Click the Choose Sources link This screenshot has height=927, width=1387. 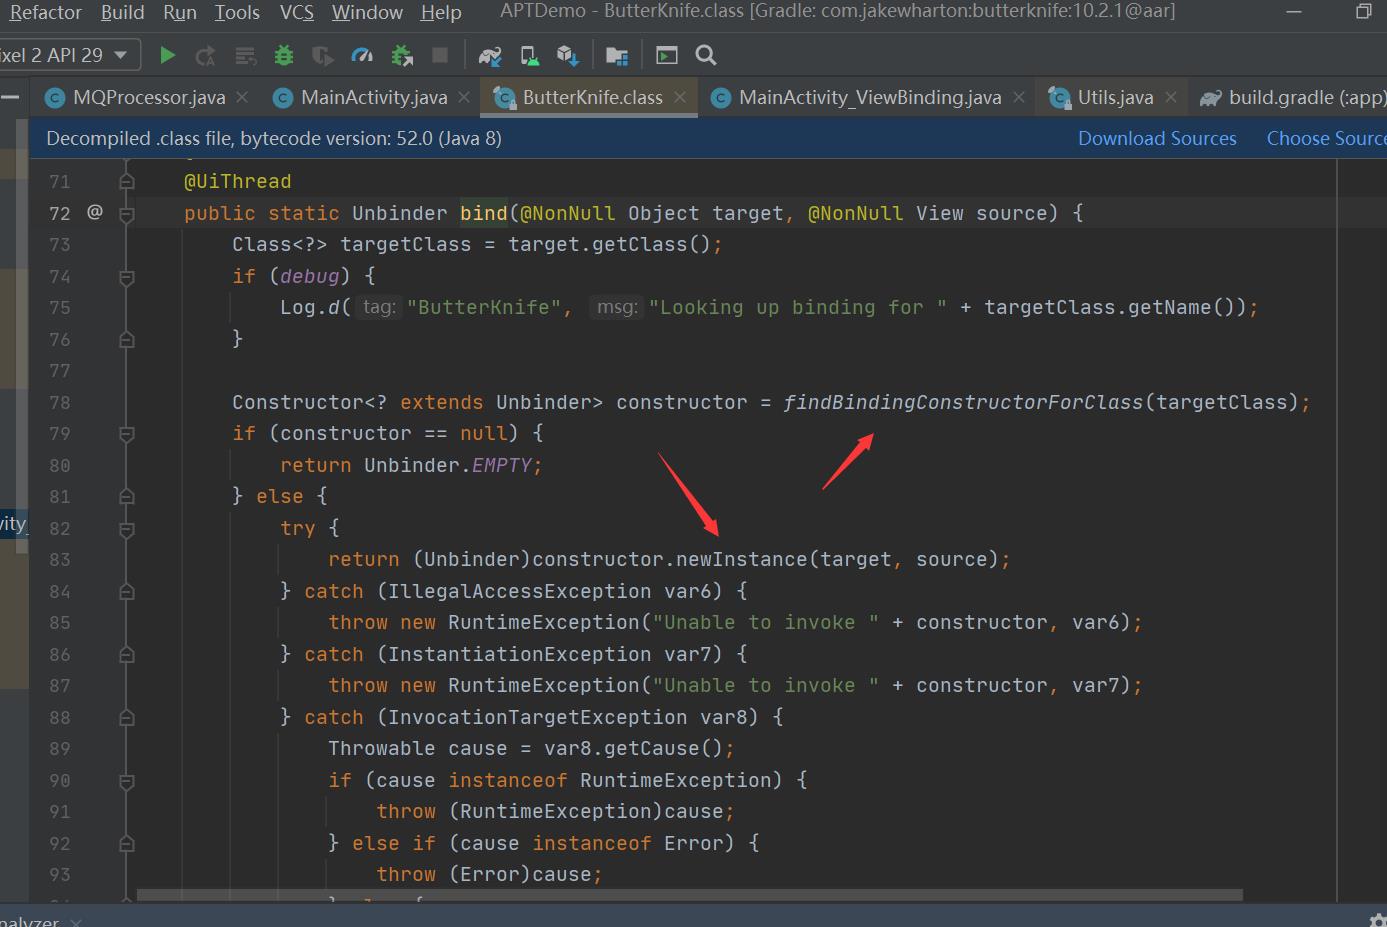tap(1326, 138)
